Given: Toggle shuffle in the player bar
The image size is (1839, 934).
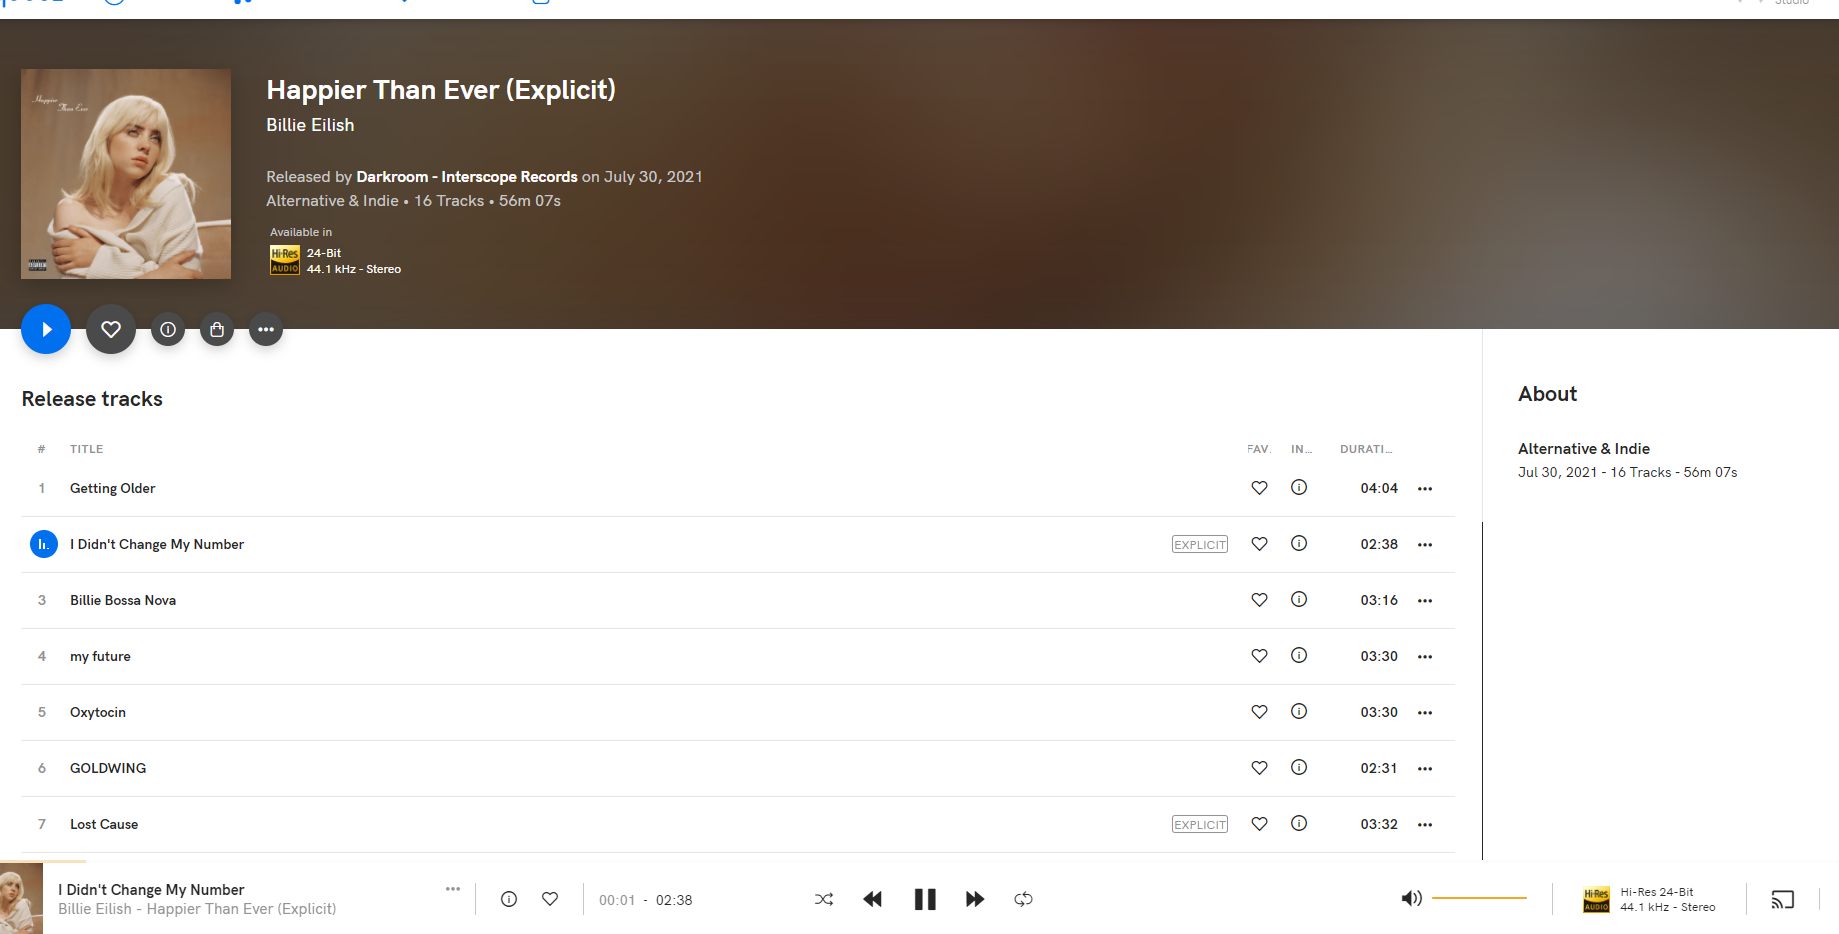Looking at the screenshot, I should [x=824, y=899].
